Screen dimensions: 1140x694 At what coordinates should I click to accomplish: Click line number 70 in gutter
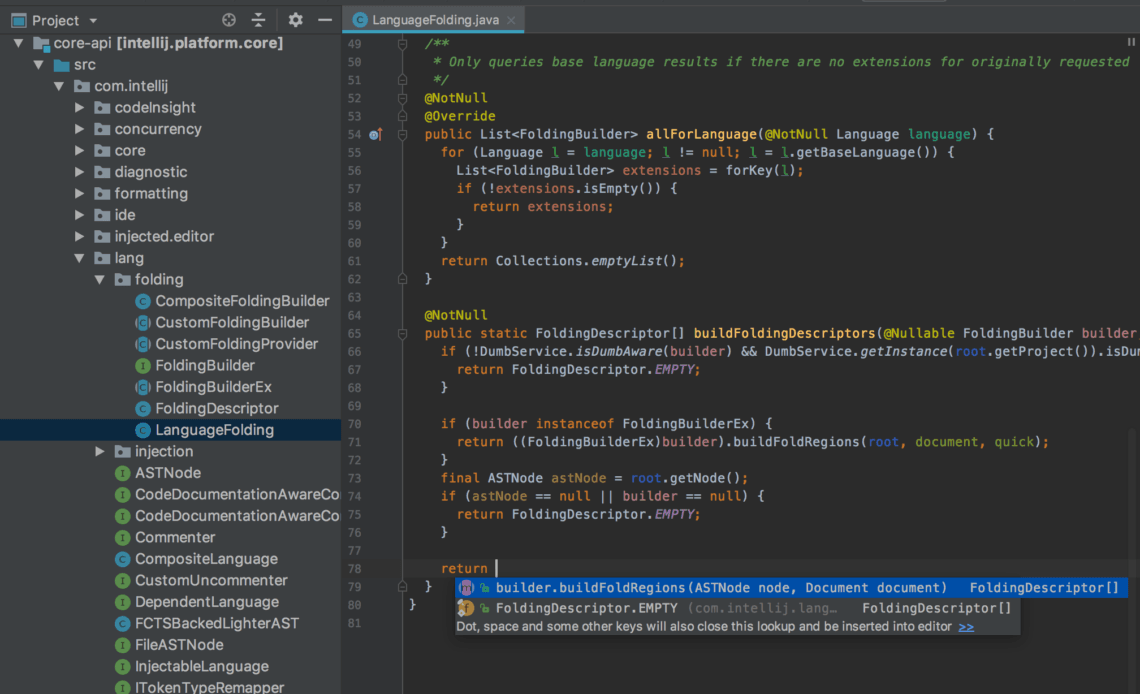[354, 424]
